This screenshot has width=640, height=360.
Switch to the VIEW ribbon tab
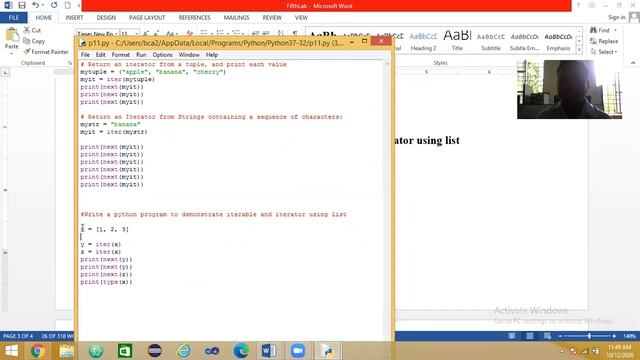[x=301, y=18]
